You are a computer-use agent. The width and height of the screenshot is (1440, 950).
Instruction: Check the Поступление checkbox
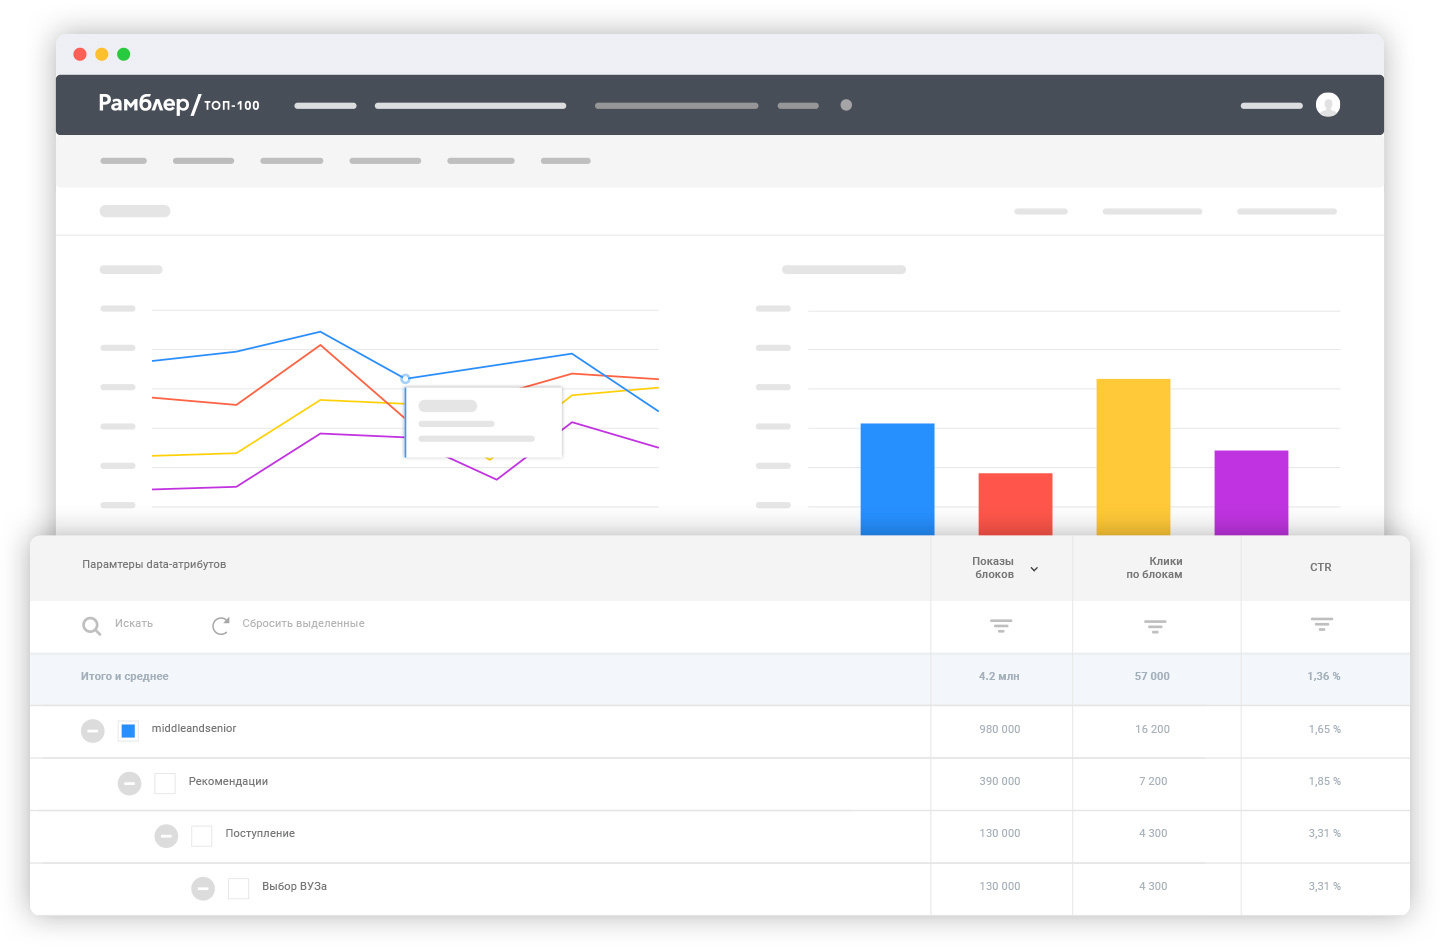[202, 836]
